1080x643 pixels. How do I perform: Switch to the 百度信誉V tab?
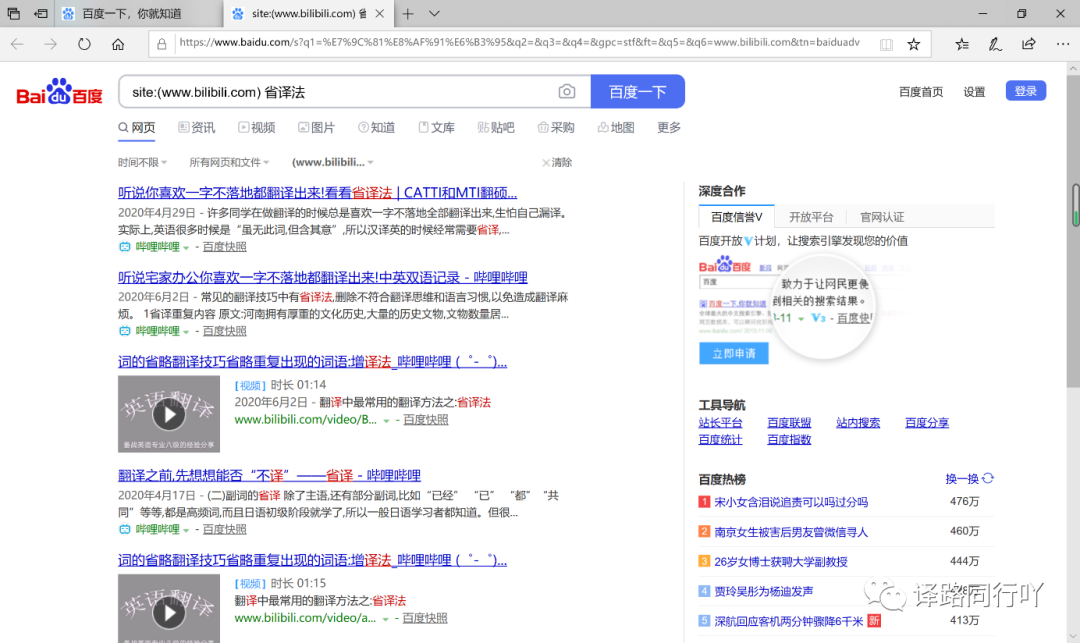736,217
